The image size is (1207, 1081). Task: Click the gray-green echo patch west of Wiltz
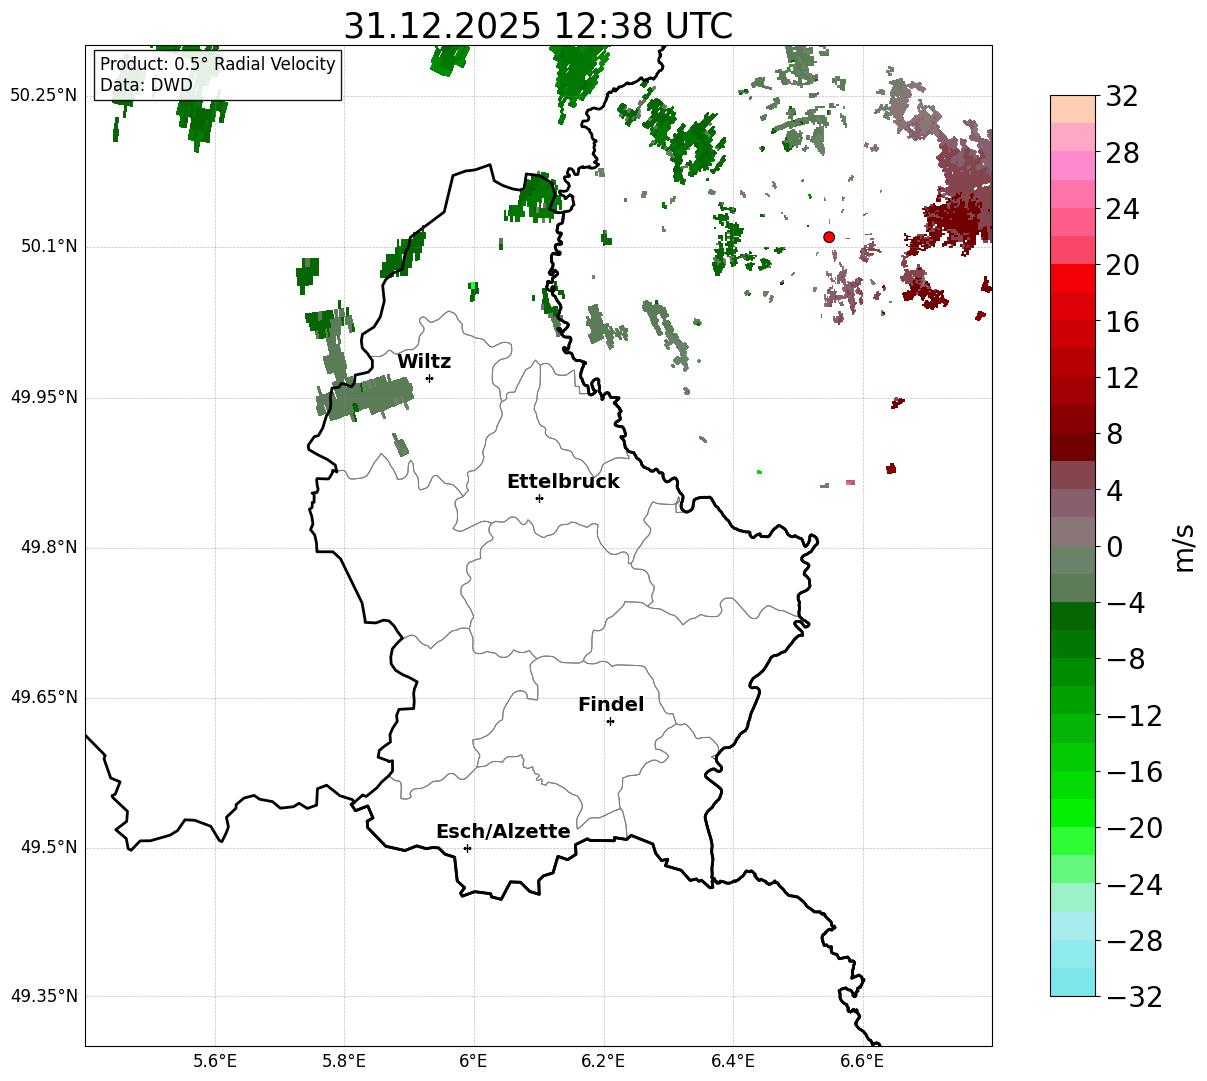[365, 397]
